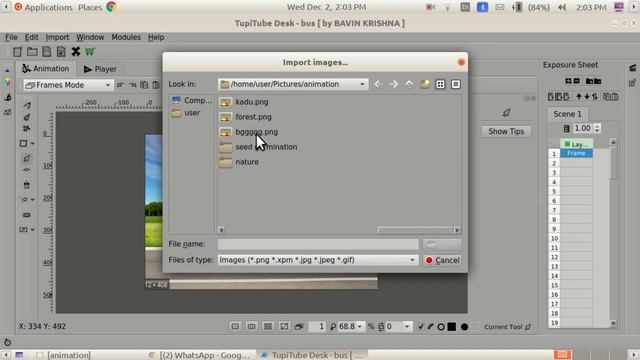
Task: Click the remove layer minus icon
Action: point(577,81)
